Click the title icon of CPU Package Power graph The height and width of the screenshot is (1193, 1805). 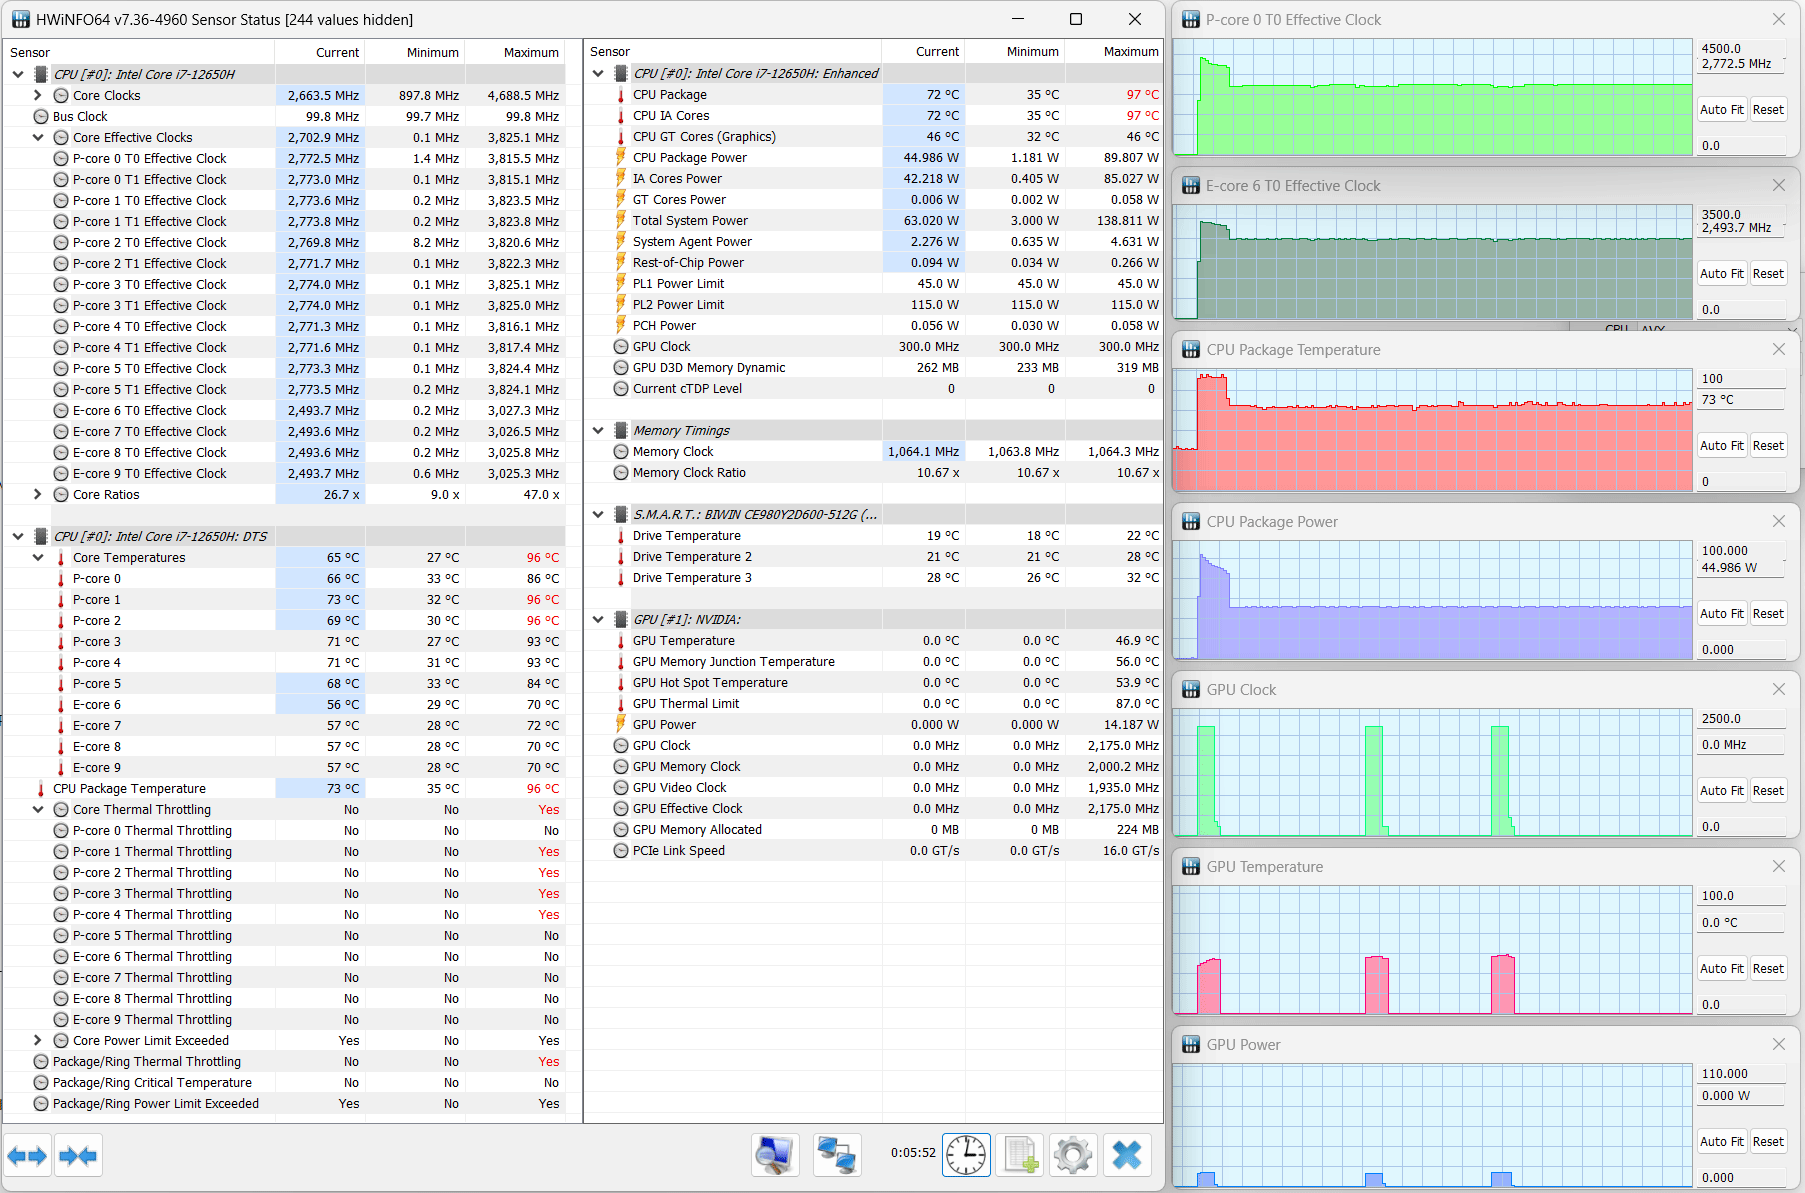(1191, 522)
